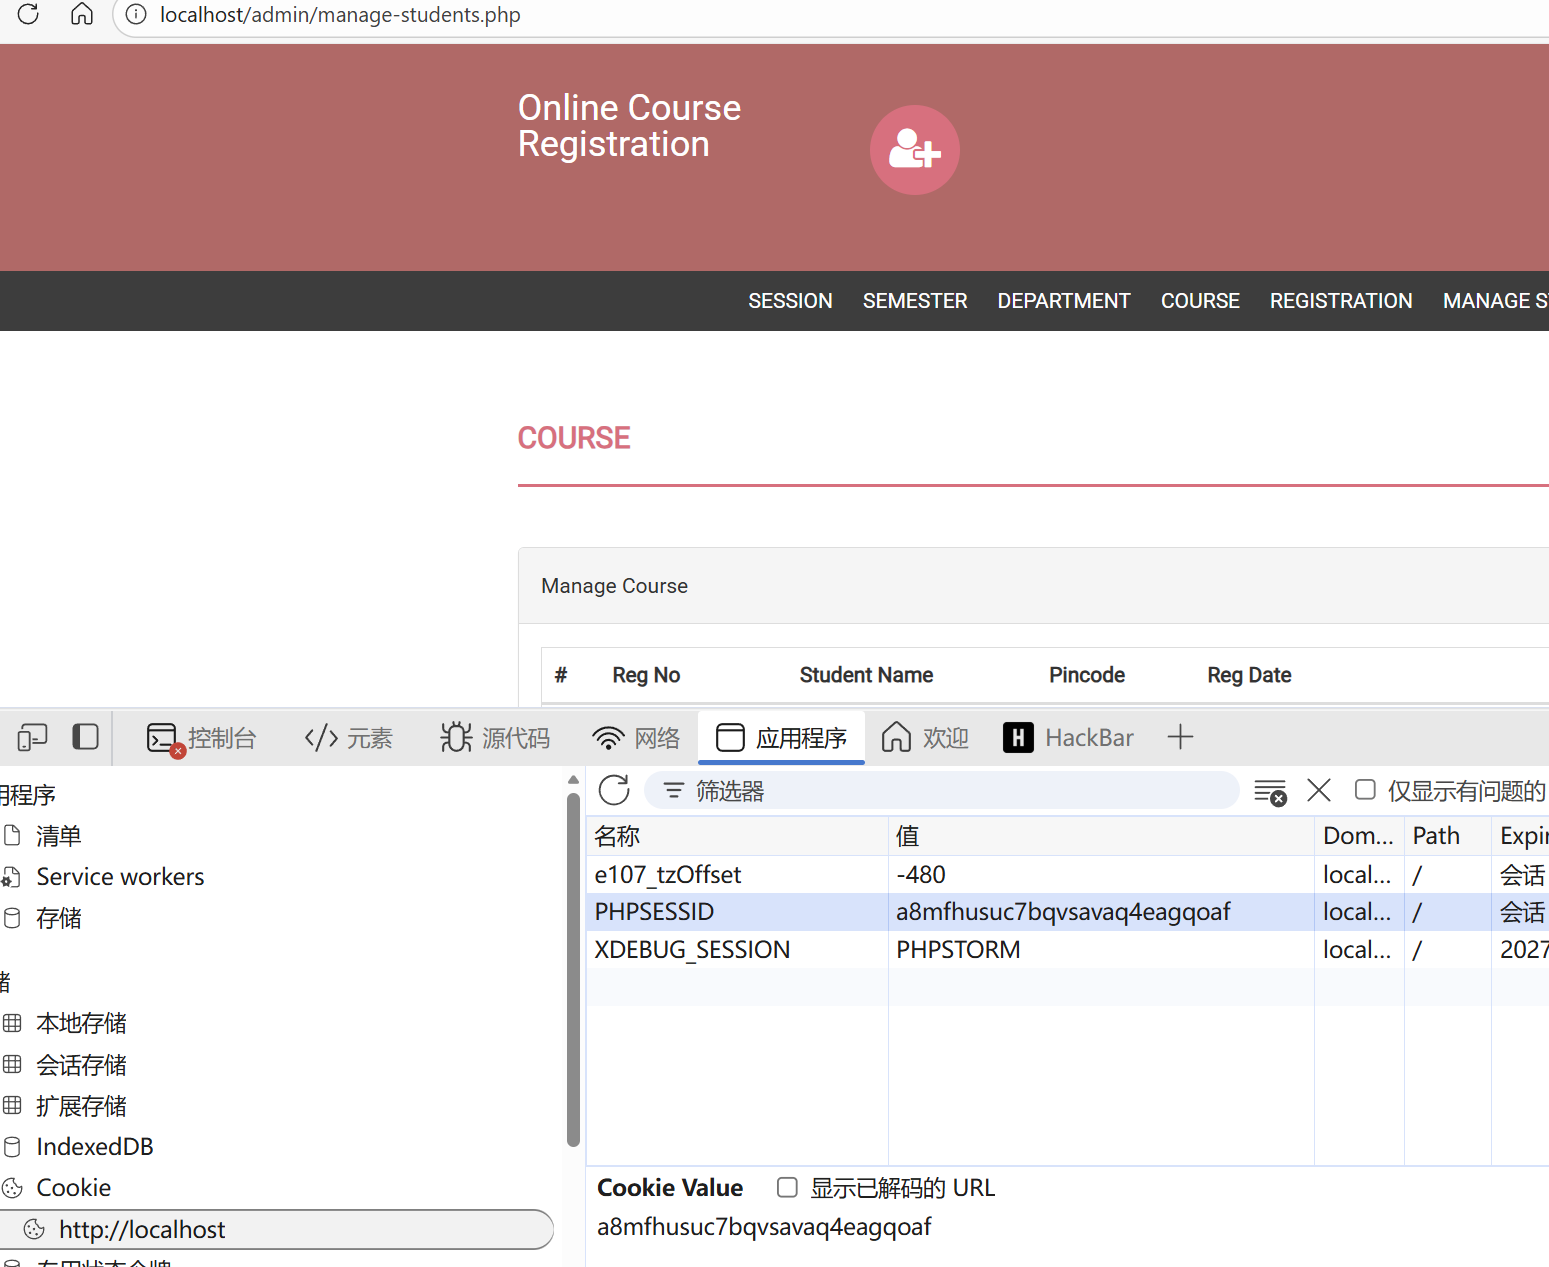
Task: Delete selected cookie with X icon
Action: tap(1319, 790)
